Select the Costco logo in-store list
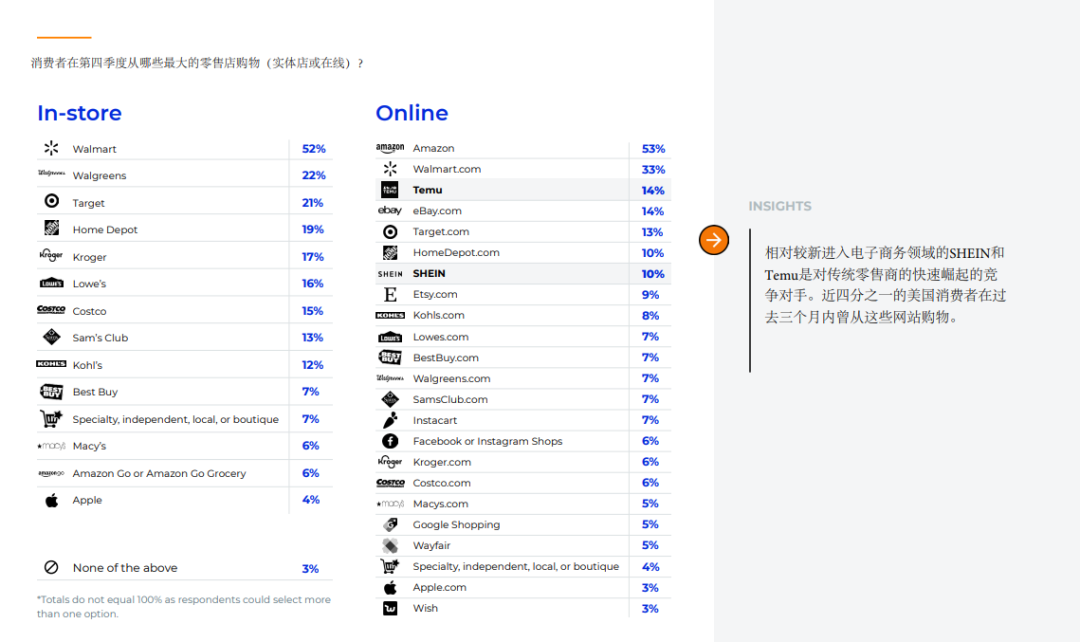The image size is (1080, 642). pyautogui.click(x=51, y=310)
